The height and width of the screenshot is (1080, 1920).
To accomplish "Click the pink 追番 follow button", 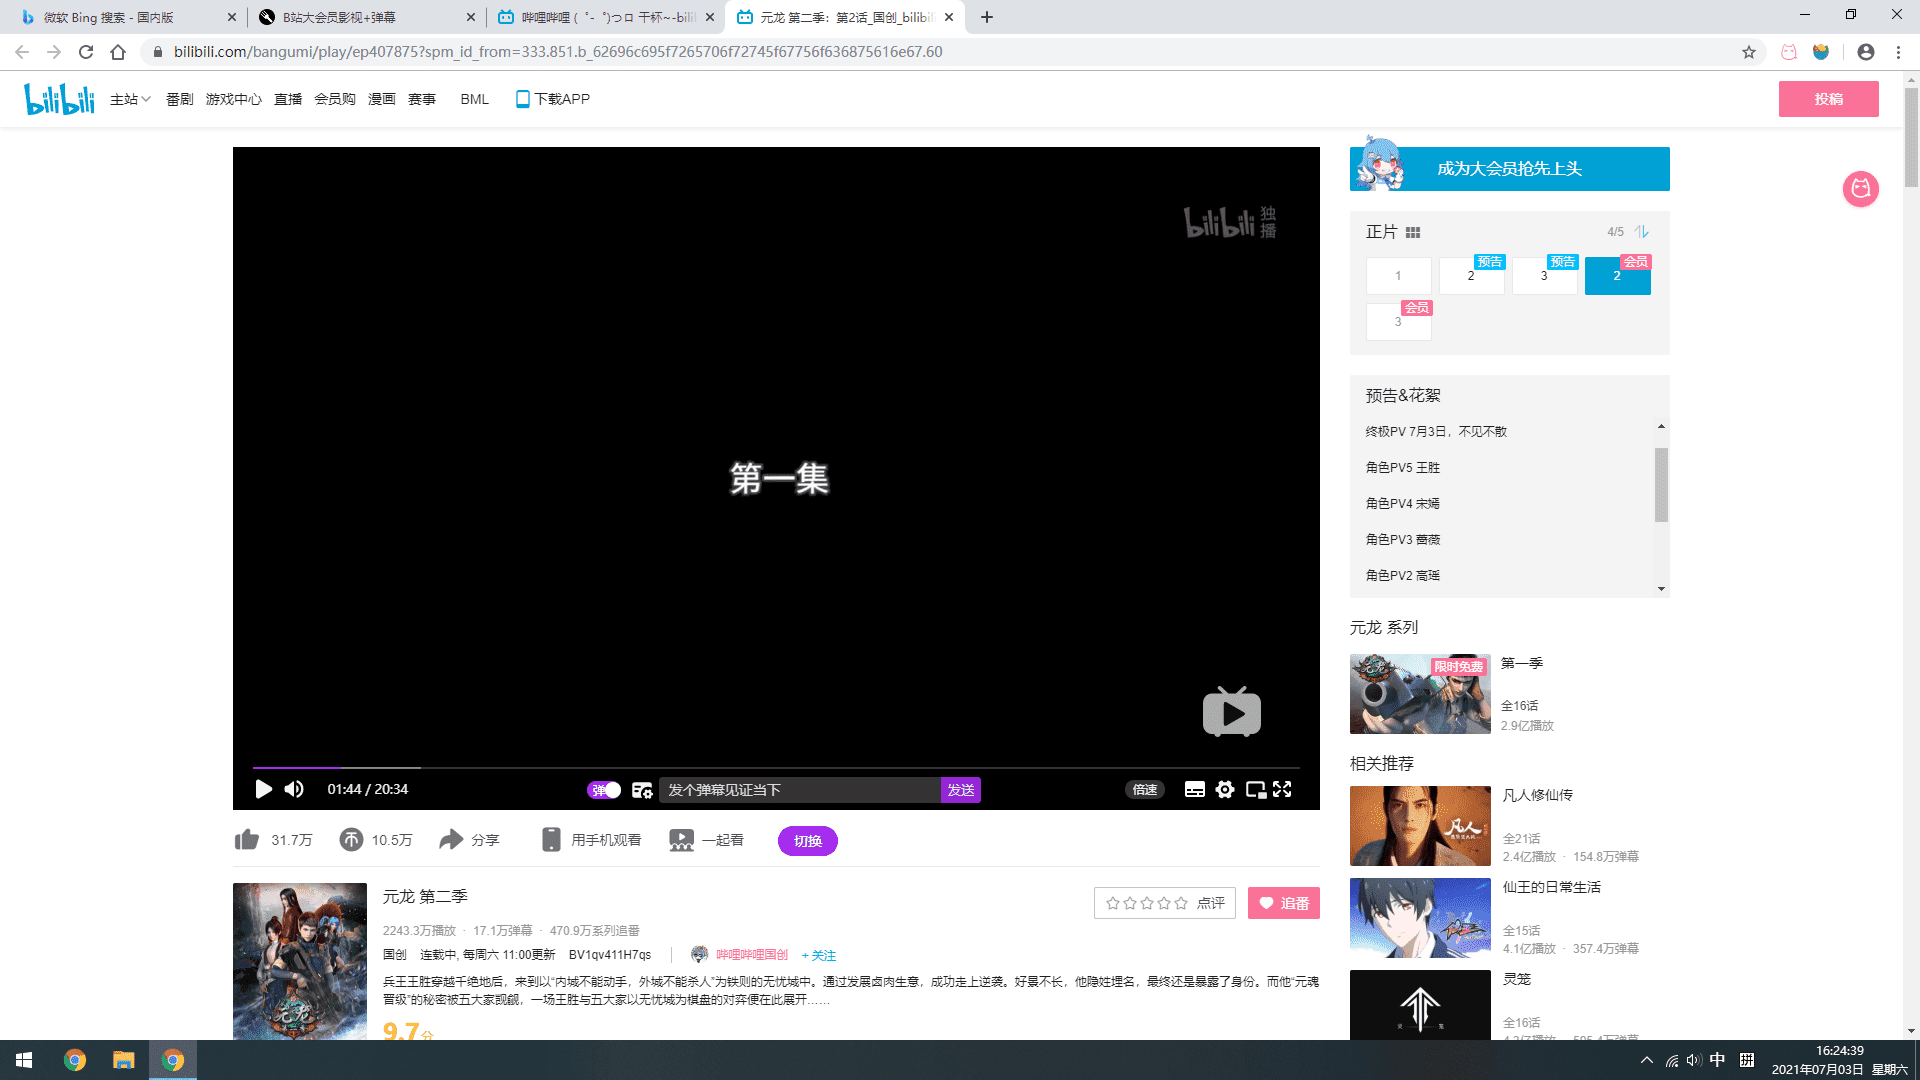I will pos(1283,903).
